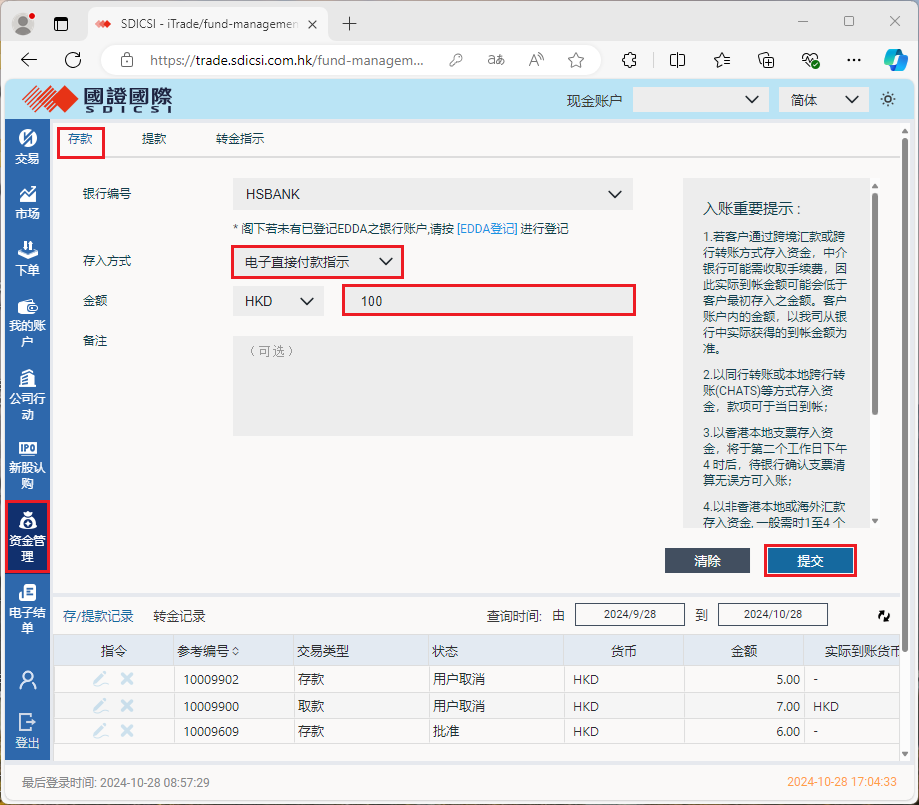This screenshot has height=805, width=919.
Task: Click the 登出 logout icon
Action: click(x=27, y=729)
